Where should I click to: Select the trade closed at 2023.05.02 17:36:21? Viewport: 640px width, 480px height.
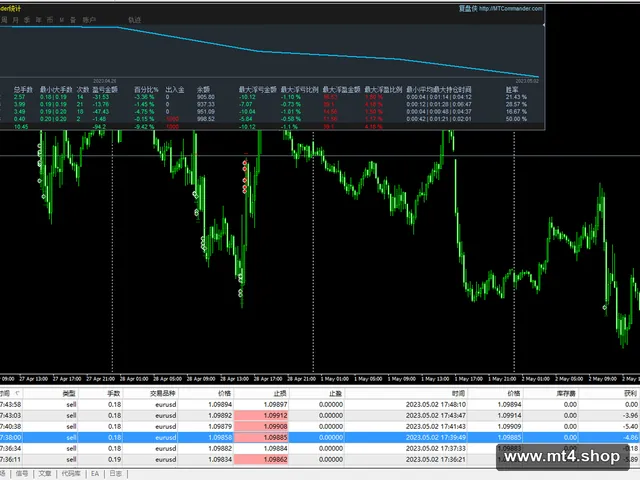[320, 460]
